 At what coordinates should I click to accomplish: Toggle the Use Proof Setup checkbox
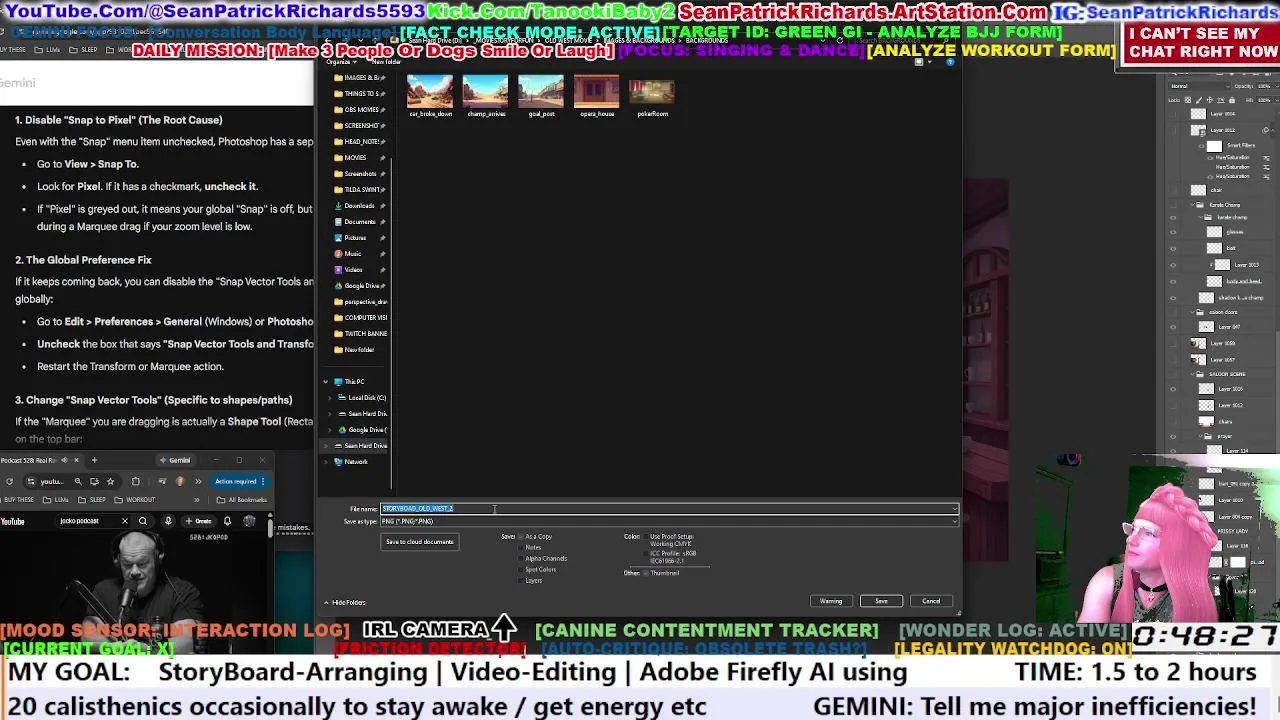click(x=646, y=537)
